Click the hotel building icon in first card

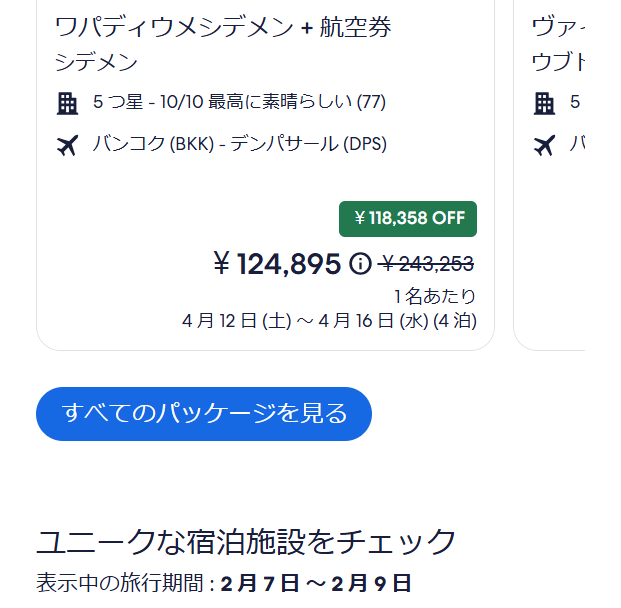[x=67, y=103]
